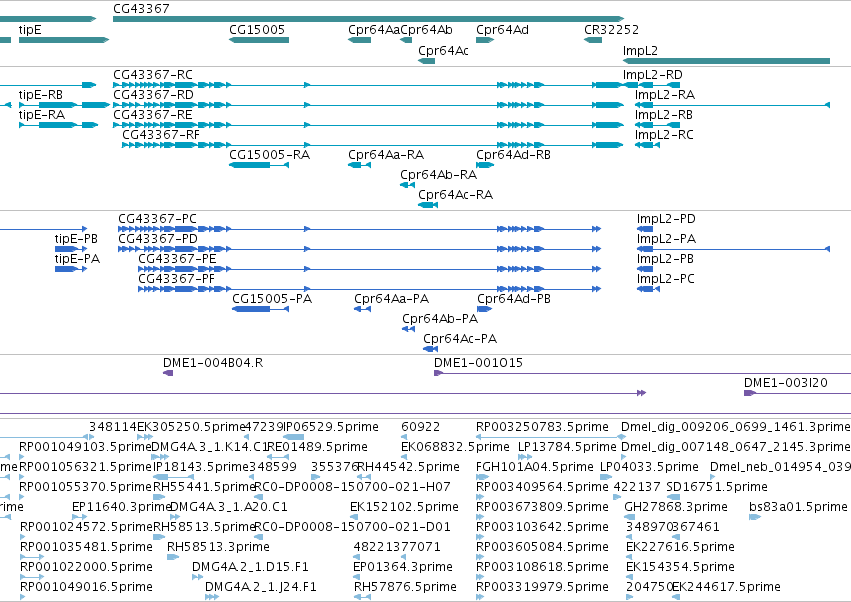The width and height of the screenshot is (851, 602).
Task: Select the ImpL2 gene bar
Action: [726, 61]
